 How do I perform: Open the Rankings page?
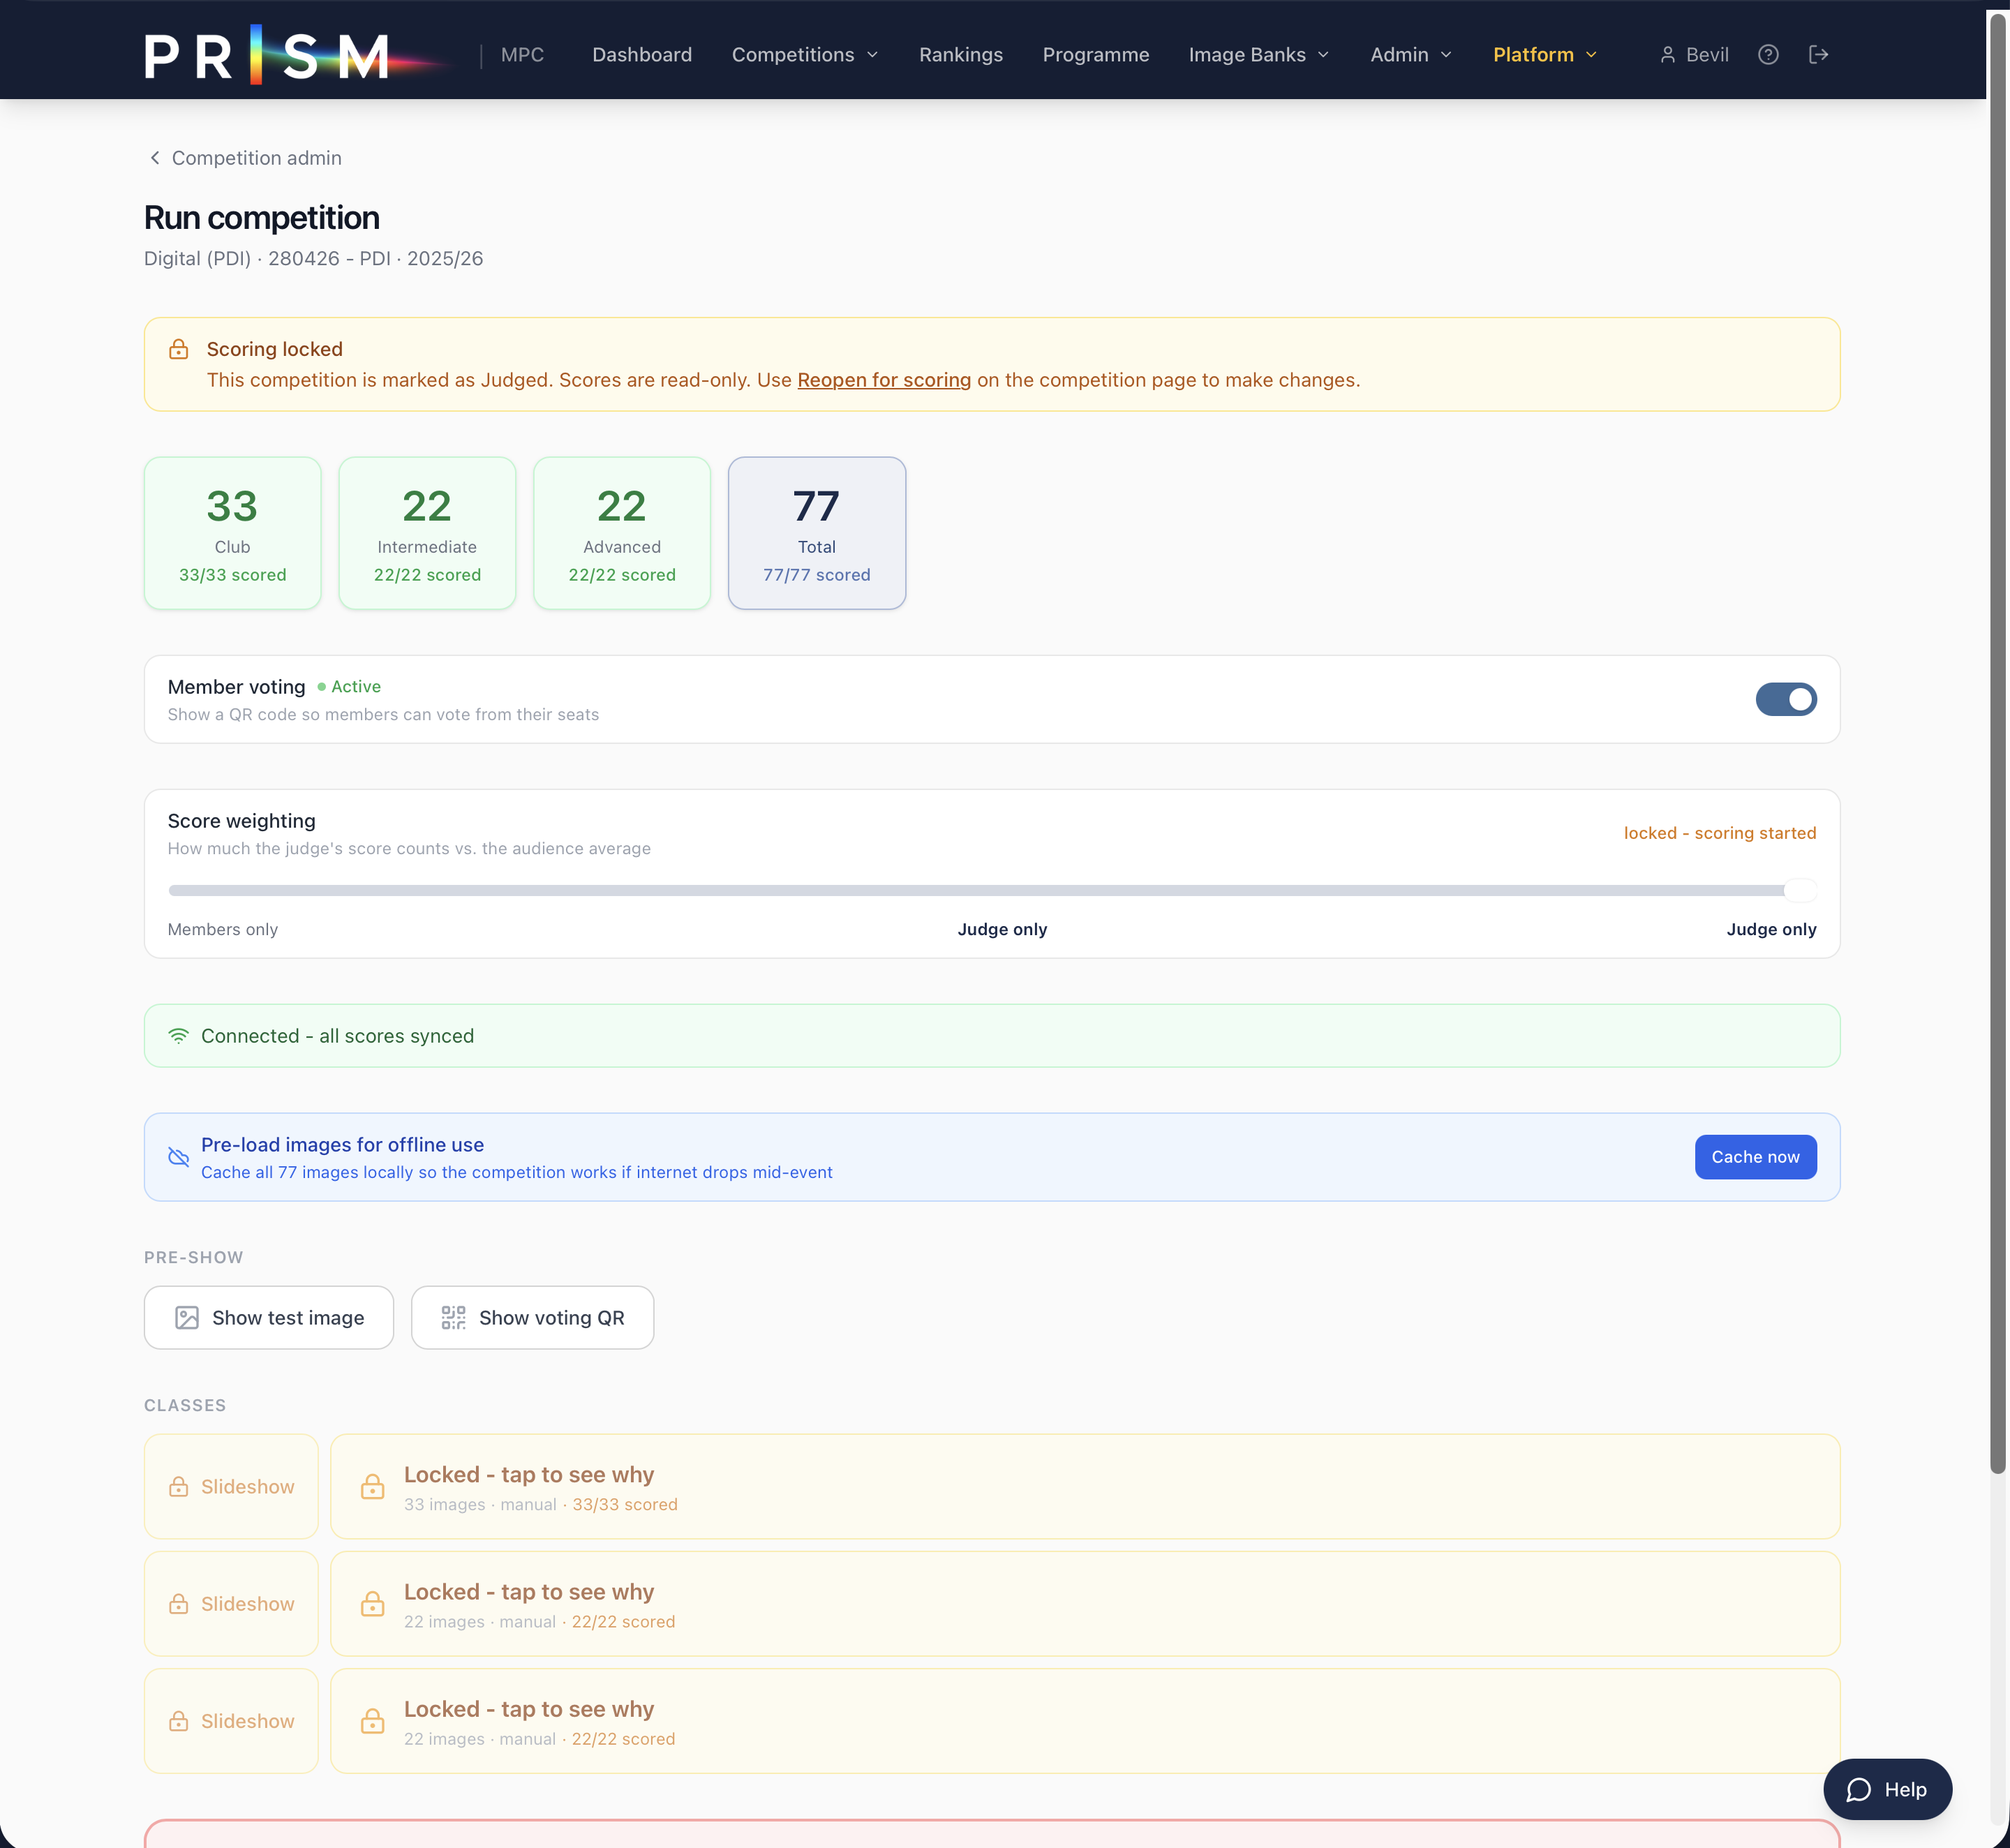coord(961,55)
